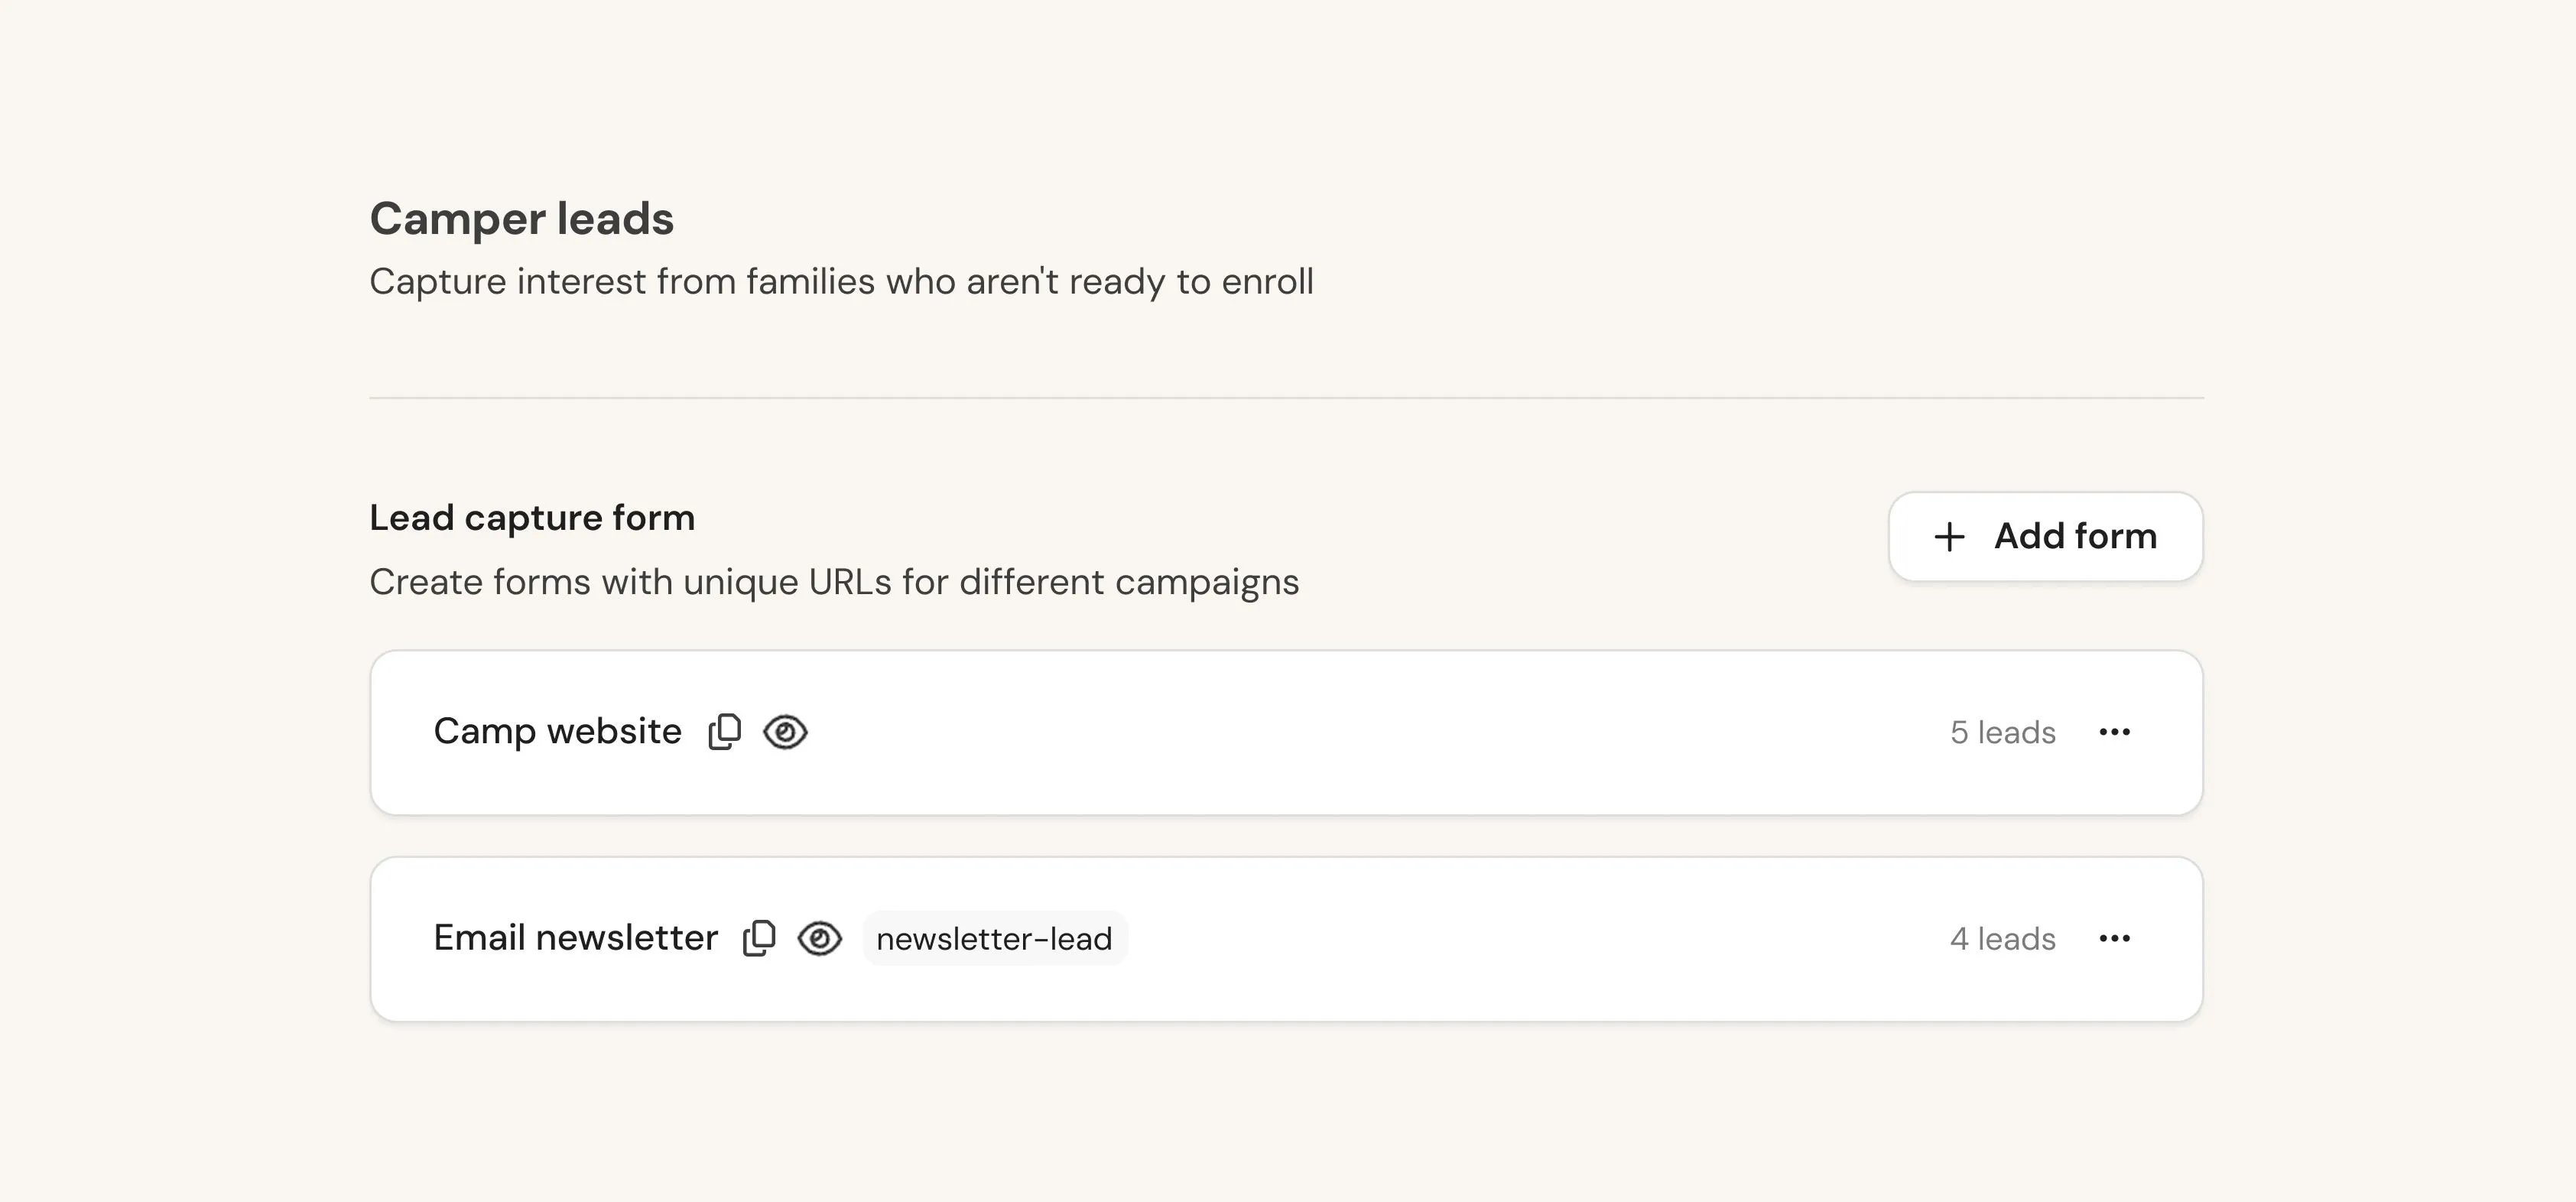
Task: View the 5 leads count for Camp website
Action: pos(2002,732)
